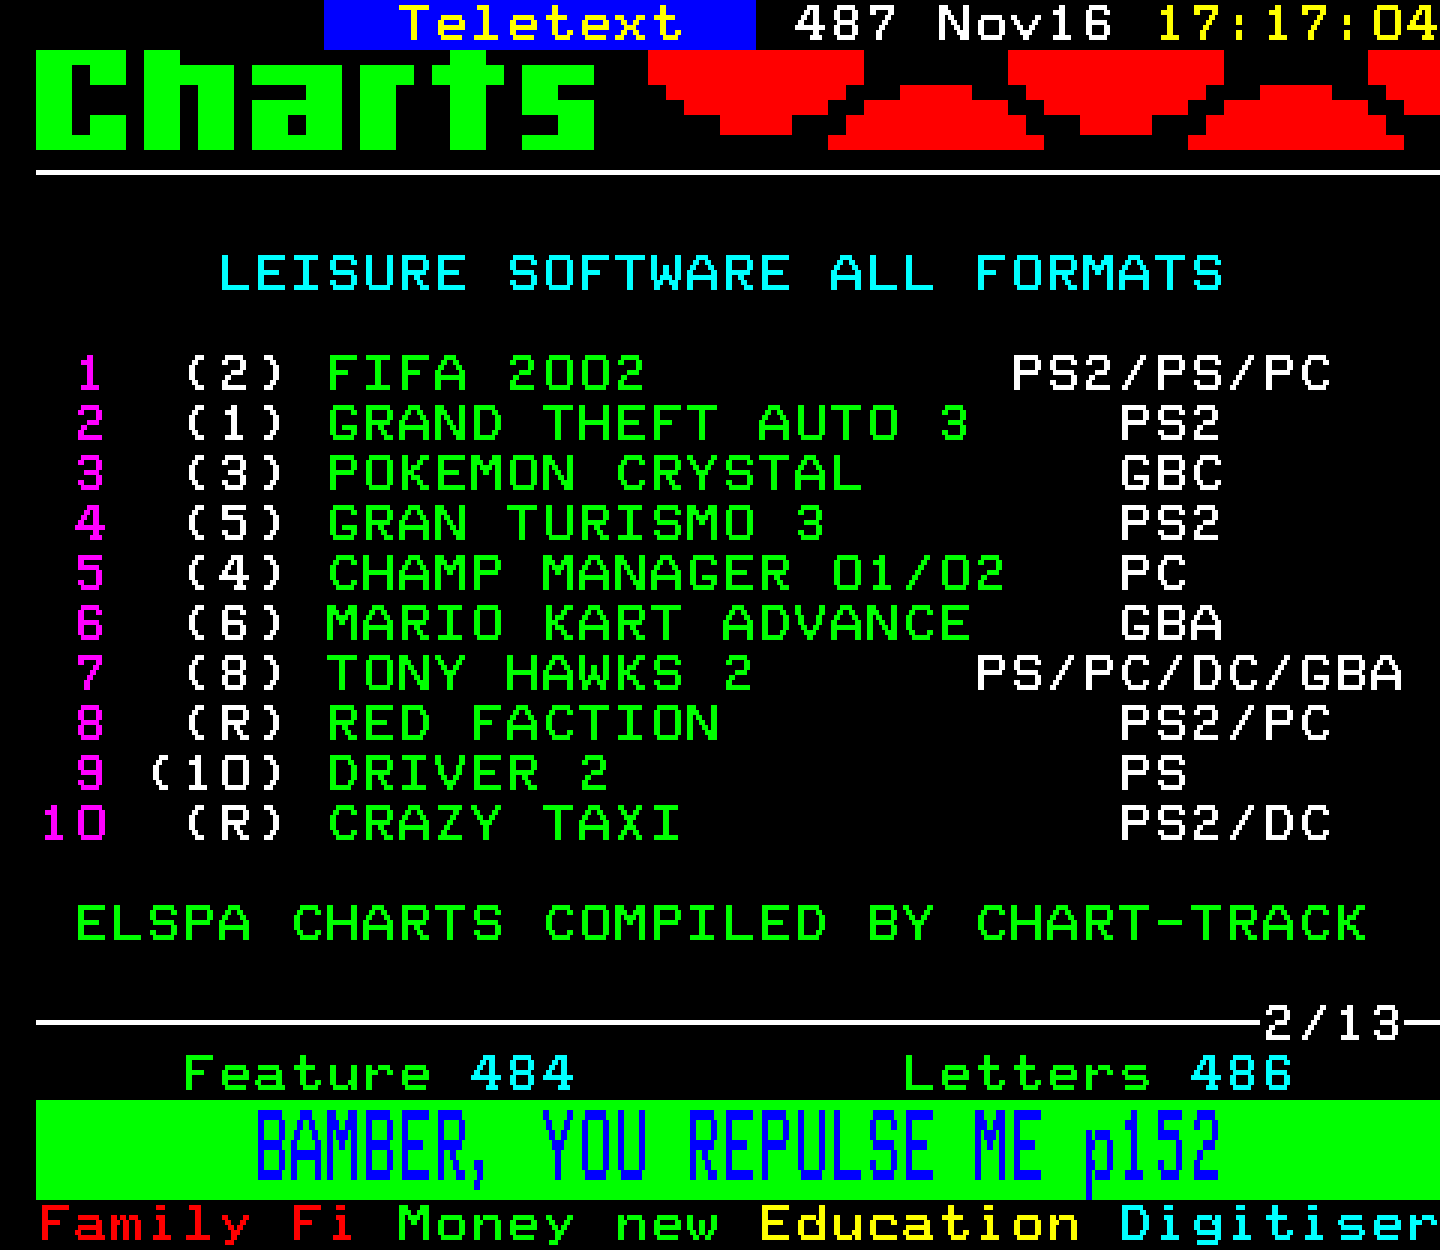Click the page number 487

(x=845, y=24)
